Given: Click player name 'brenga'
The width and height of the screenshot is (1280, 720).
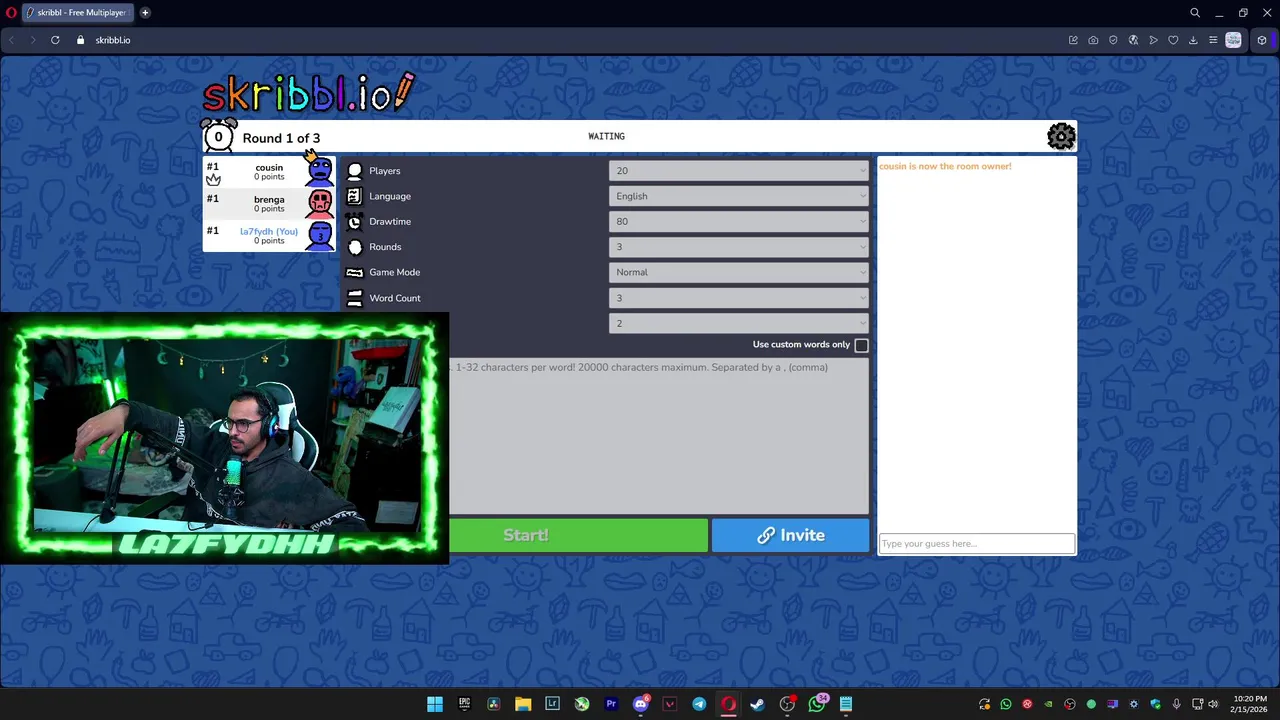Looking at the screenshot, I should (269, 199).
